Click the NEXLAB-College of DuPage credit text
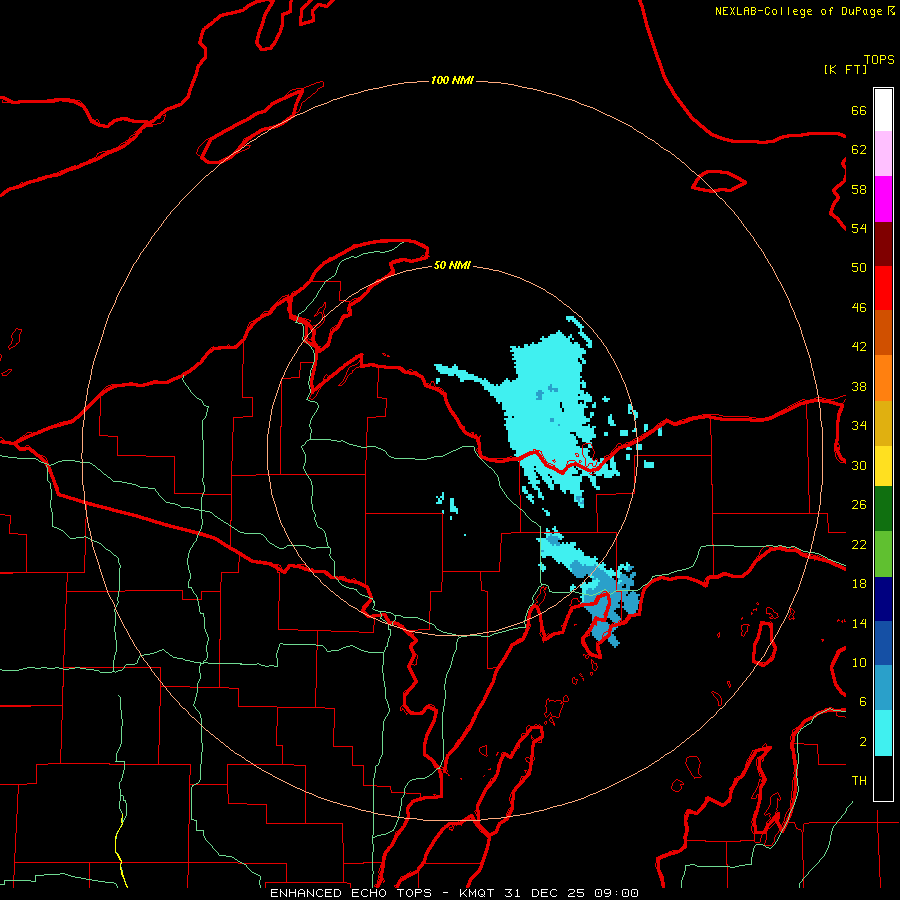The image size is (900, 900). 804,11
